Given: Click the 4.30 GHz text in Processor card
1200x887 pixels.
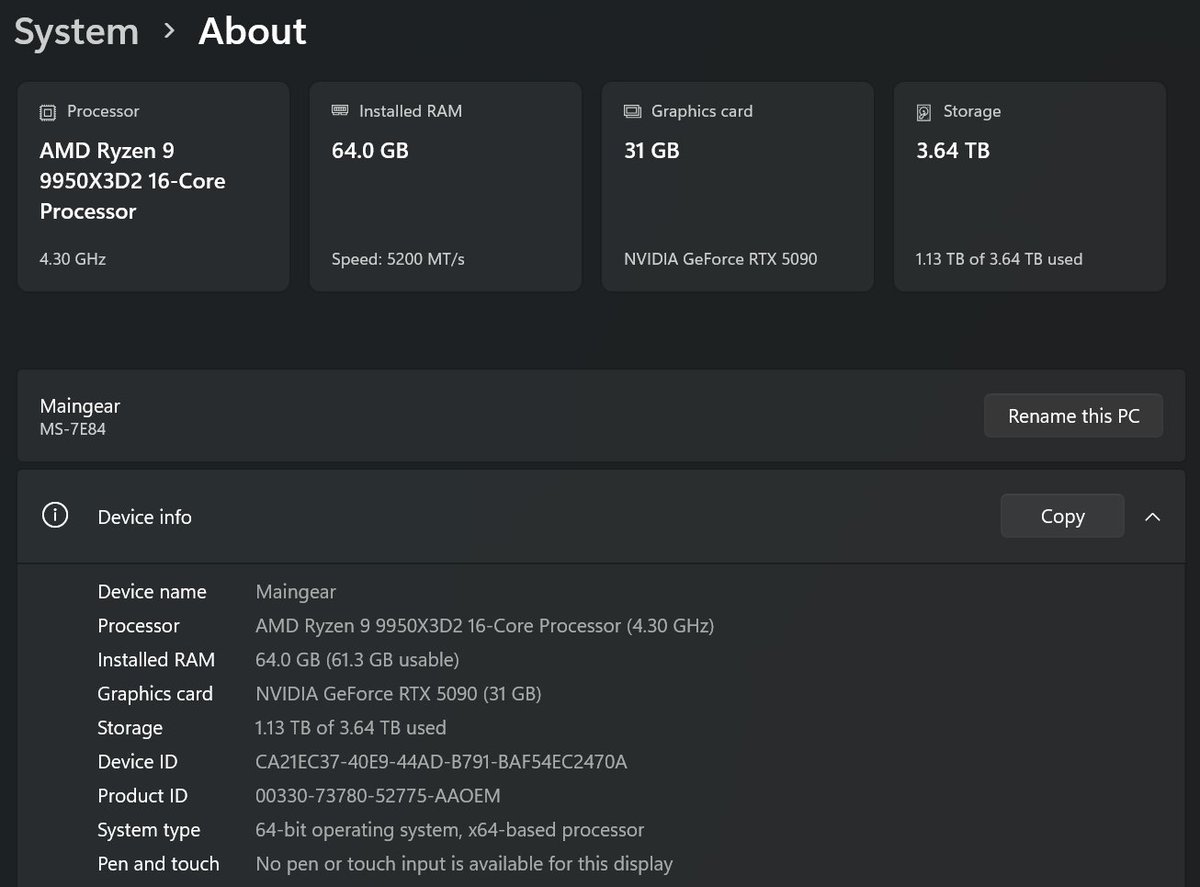Looking at the screenshot, I should pos(73,259).
